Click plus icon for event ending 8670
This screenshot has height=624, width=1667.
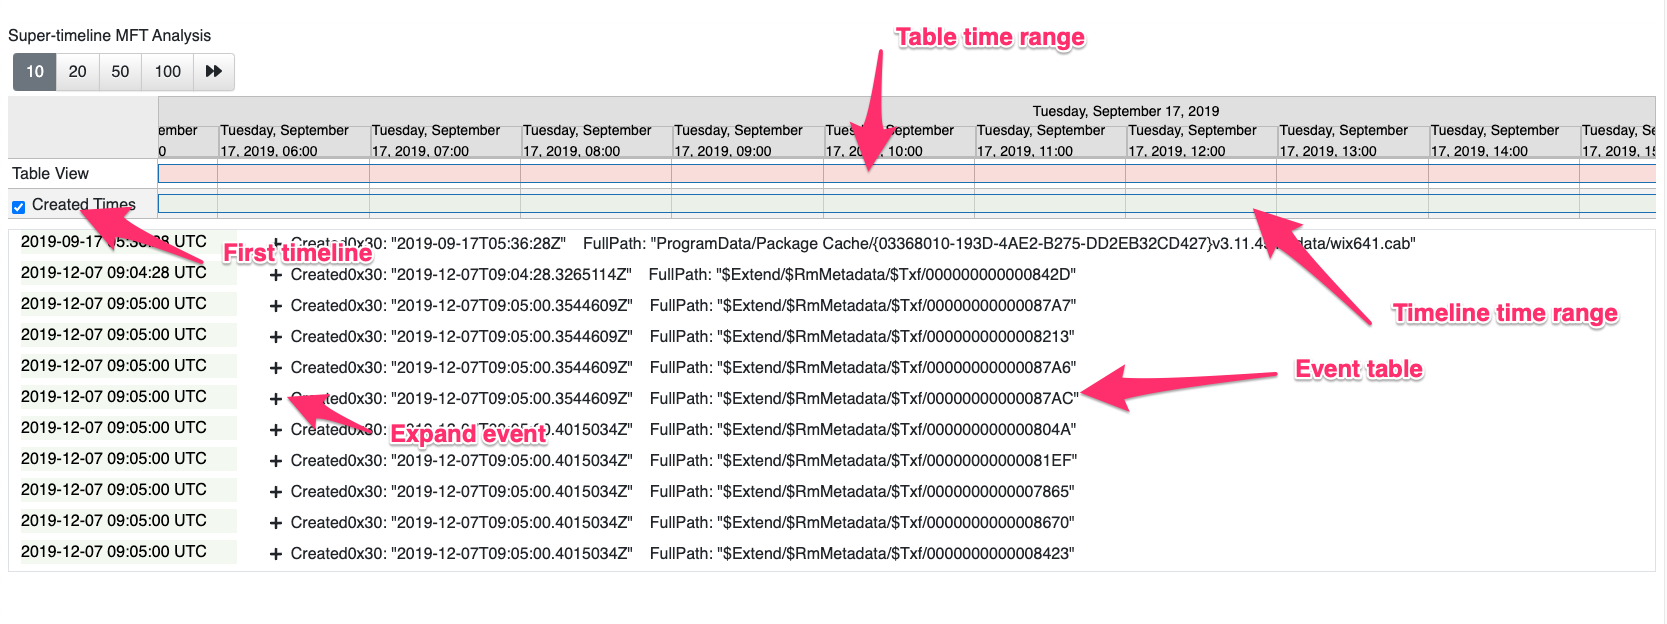[276, 523]
